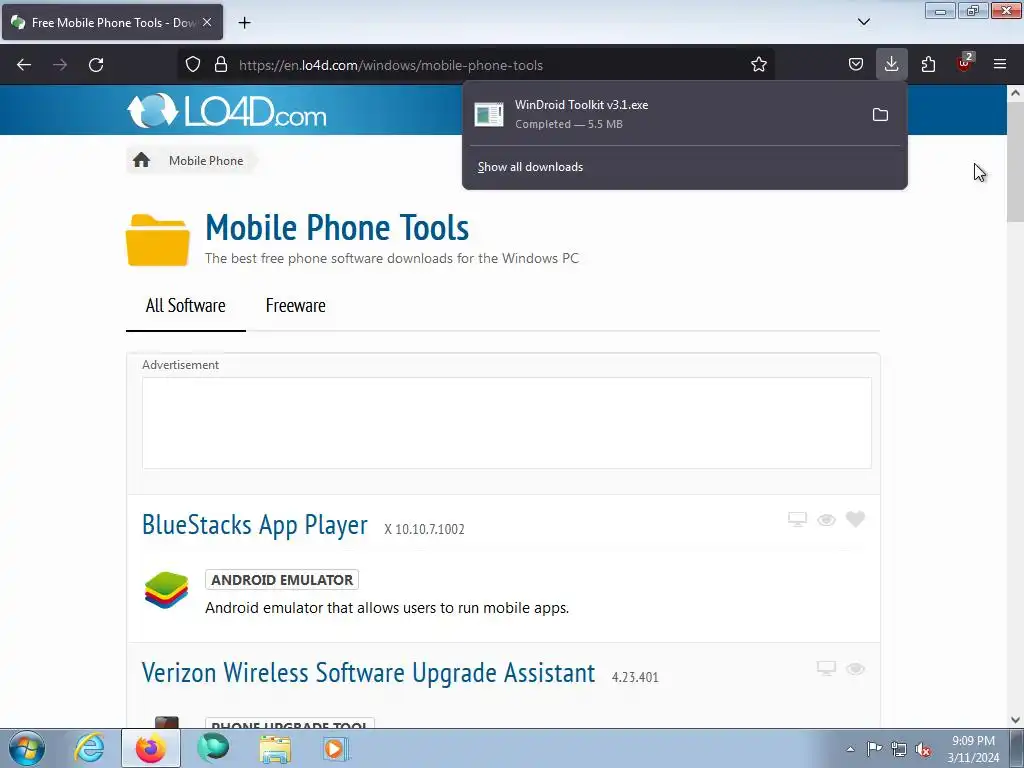This screenshot has height=768, width=1024.
Task: Click the scrollbar down arrow
Action: 1015,719
